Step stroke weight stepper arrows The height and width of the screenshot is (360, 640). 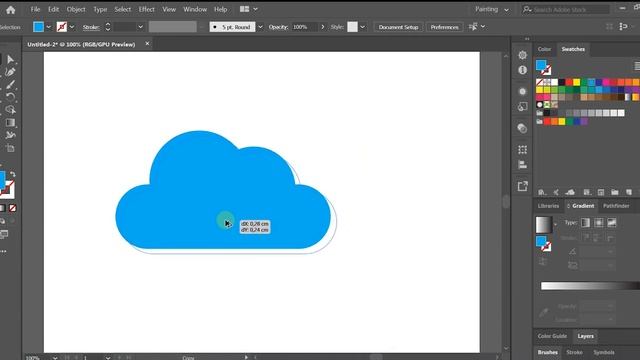(108, 27)
